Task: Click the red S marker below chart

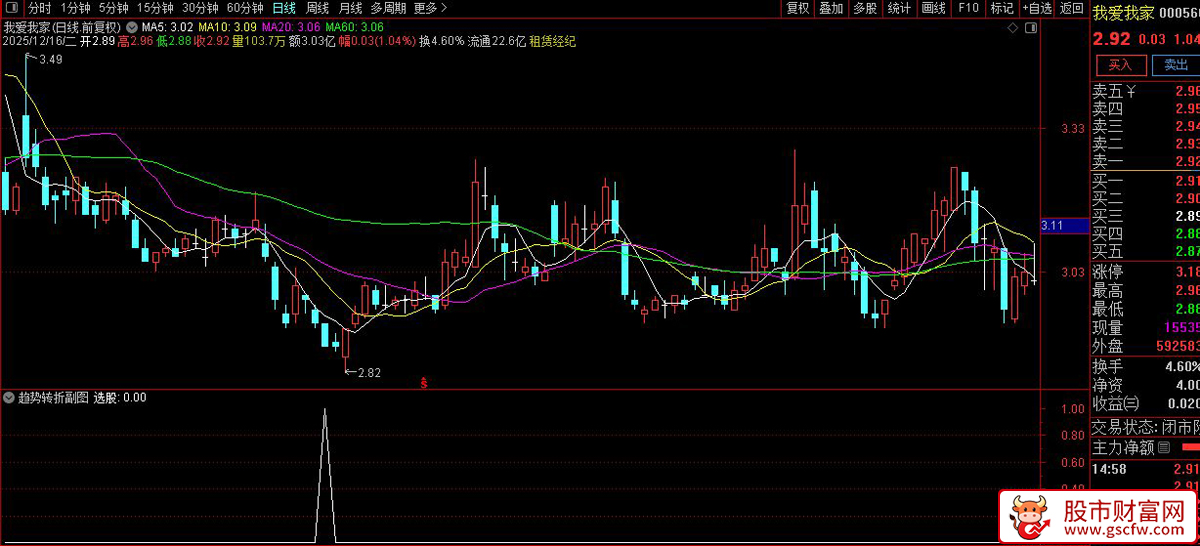Action: 424,382
